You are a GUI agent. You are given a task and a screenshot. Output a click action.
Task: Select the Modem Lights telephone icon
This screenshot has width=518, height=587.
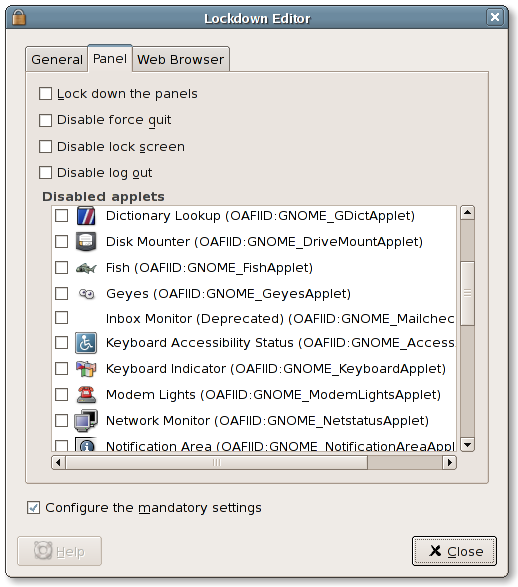tap(86, 395)
